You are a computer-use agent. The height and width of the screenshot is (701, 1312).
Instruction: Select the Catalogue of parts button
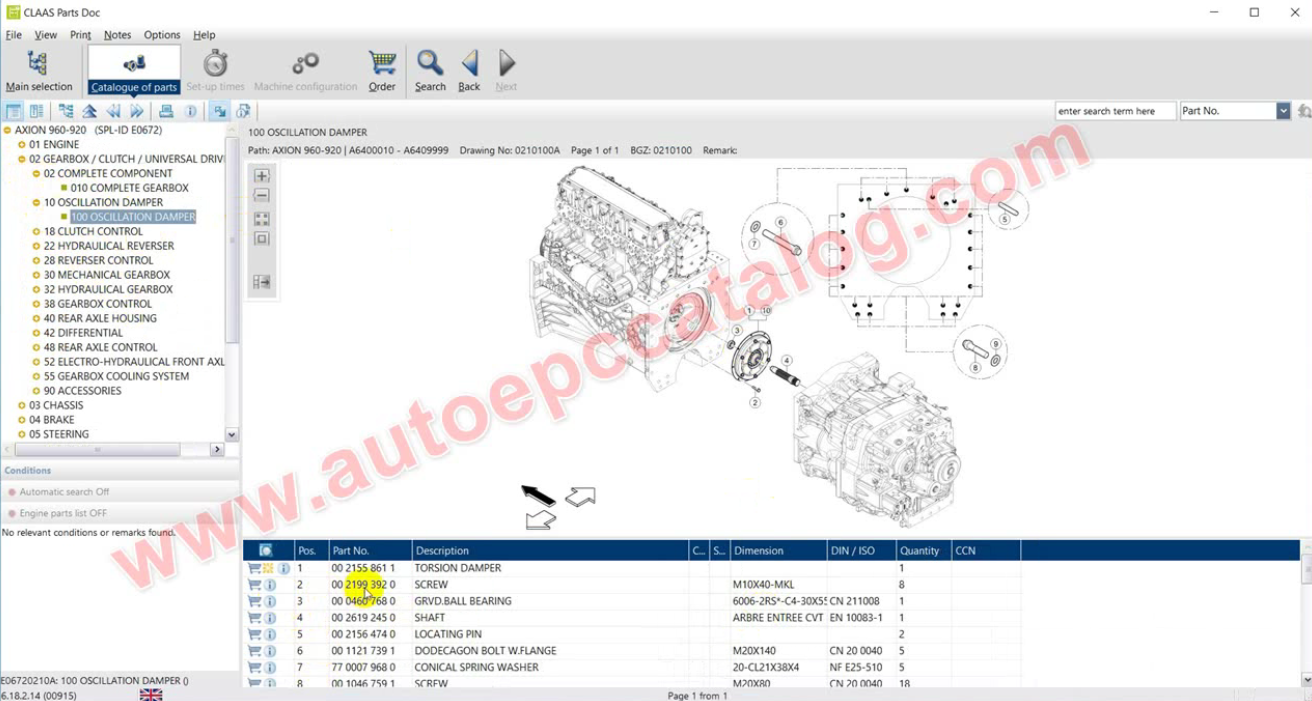pos(134,69)
